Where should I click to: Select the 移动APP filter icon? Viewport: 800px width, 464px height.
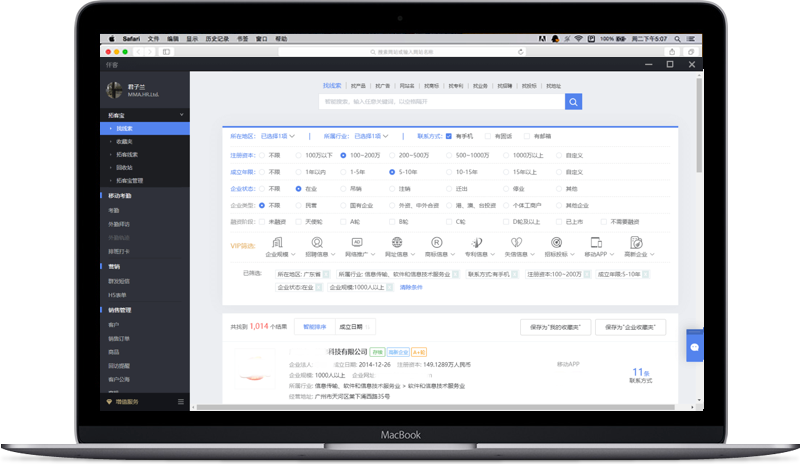click(597, 242)
